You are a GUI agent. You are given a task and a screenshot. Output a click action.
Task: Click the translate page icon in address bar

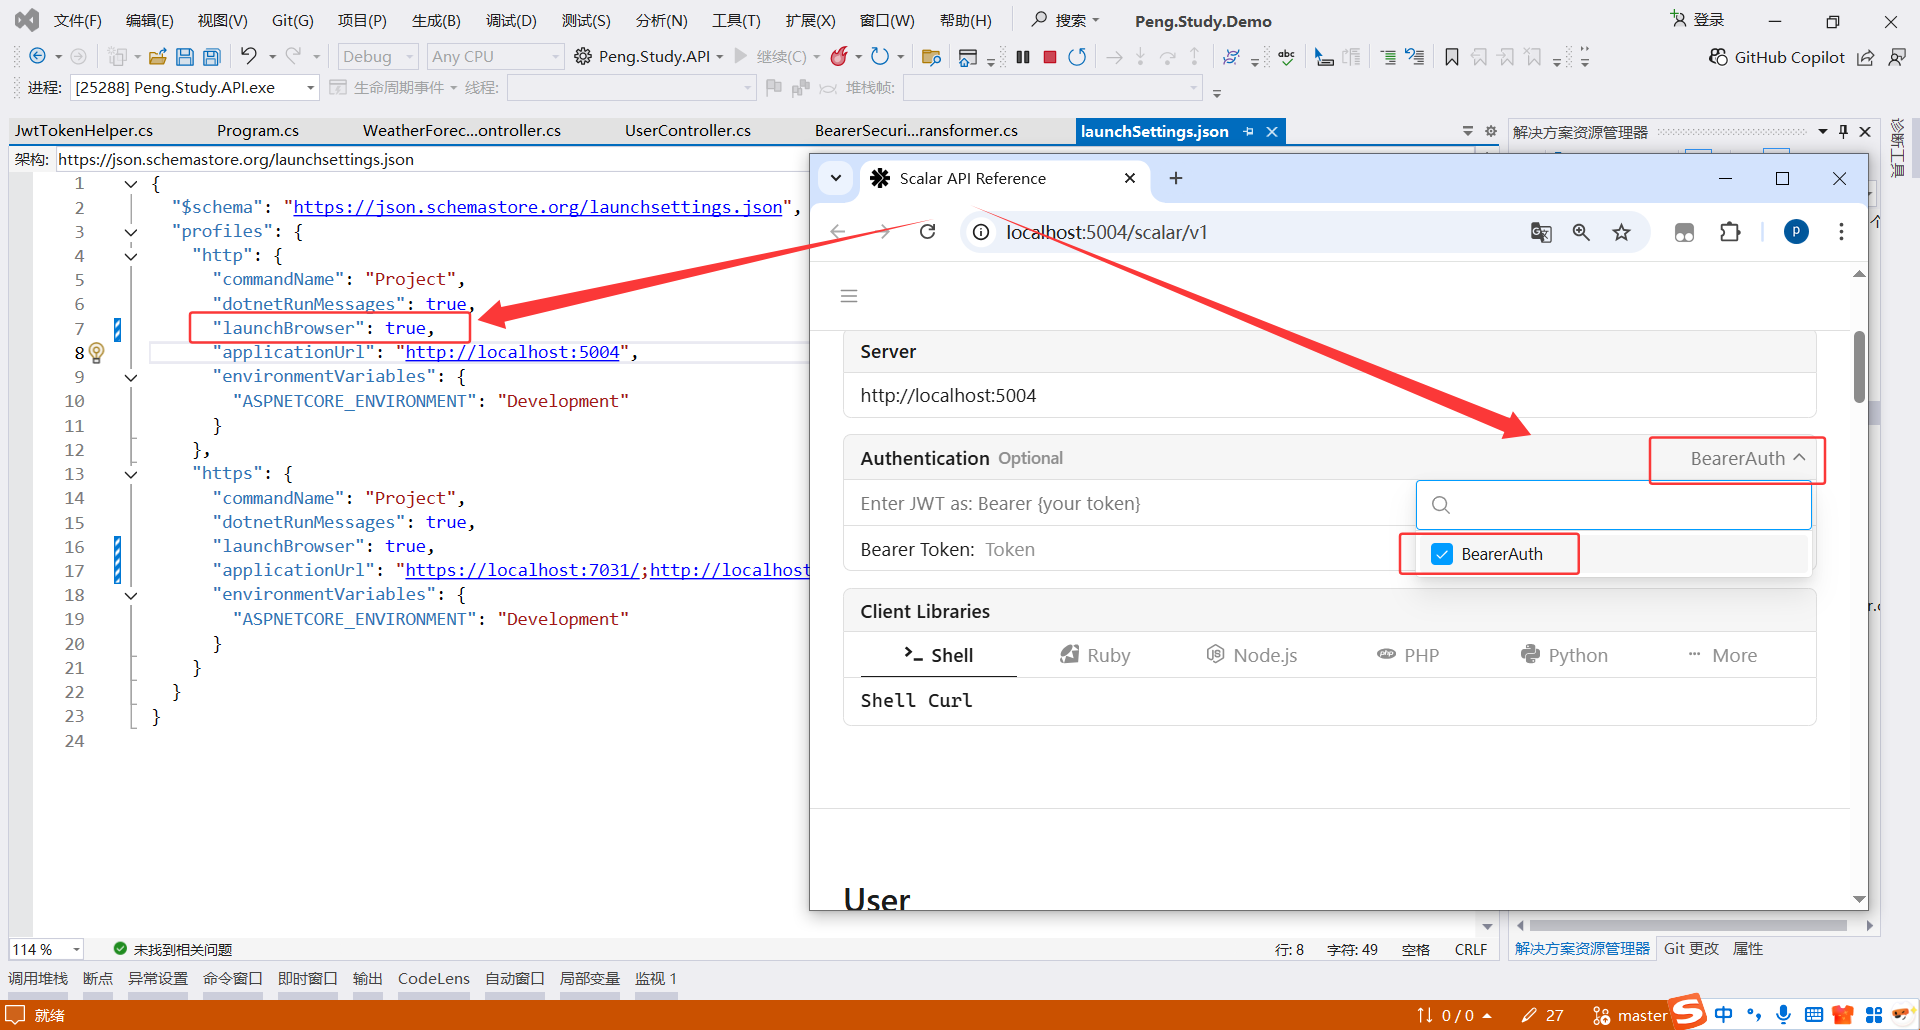[1541, 232]
